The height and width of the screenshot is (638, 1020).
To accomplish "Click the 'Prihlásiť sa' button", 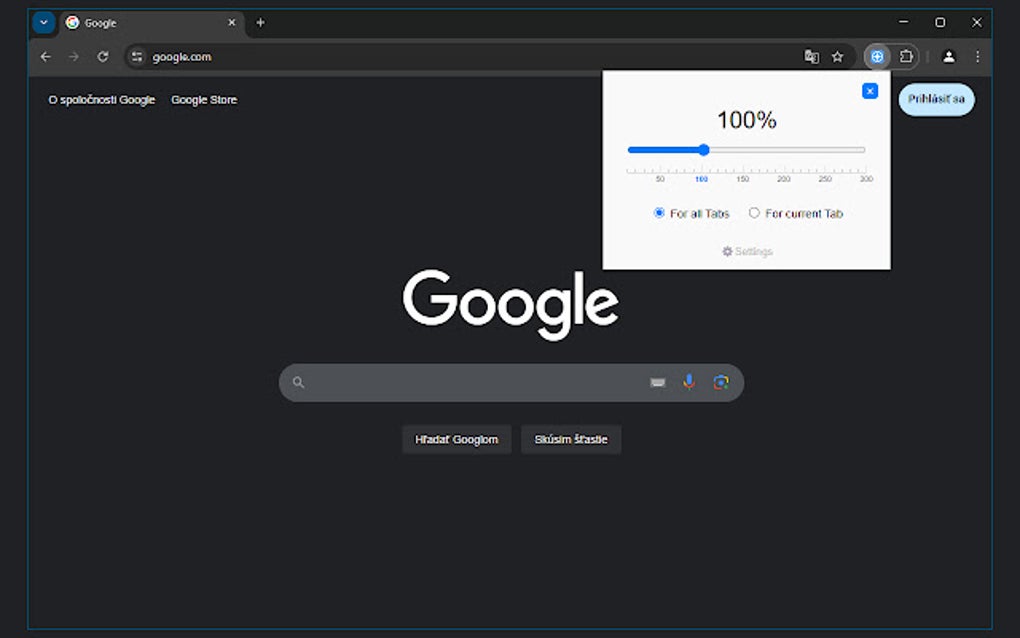I will click(x=935, y=99).
